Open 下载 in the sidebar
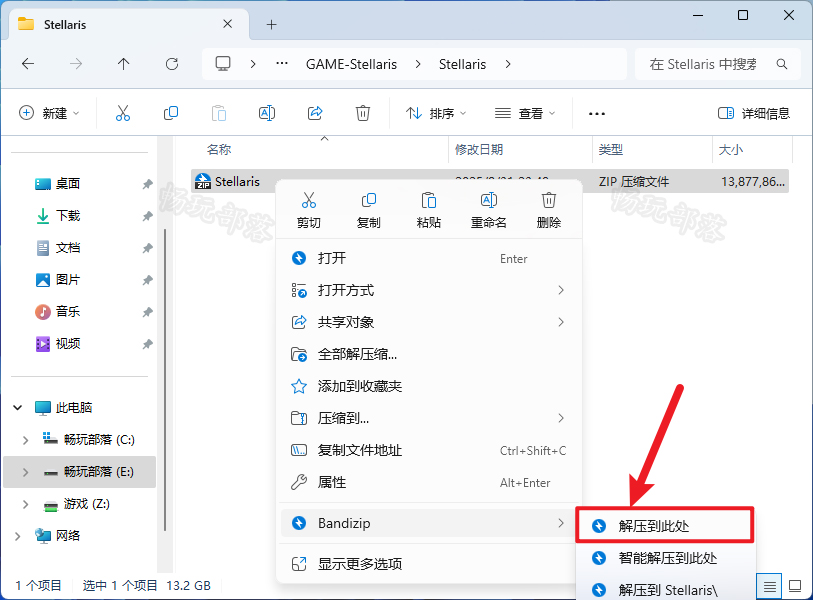 [x=67, y=216]
